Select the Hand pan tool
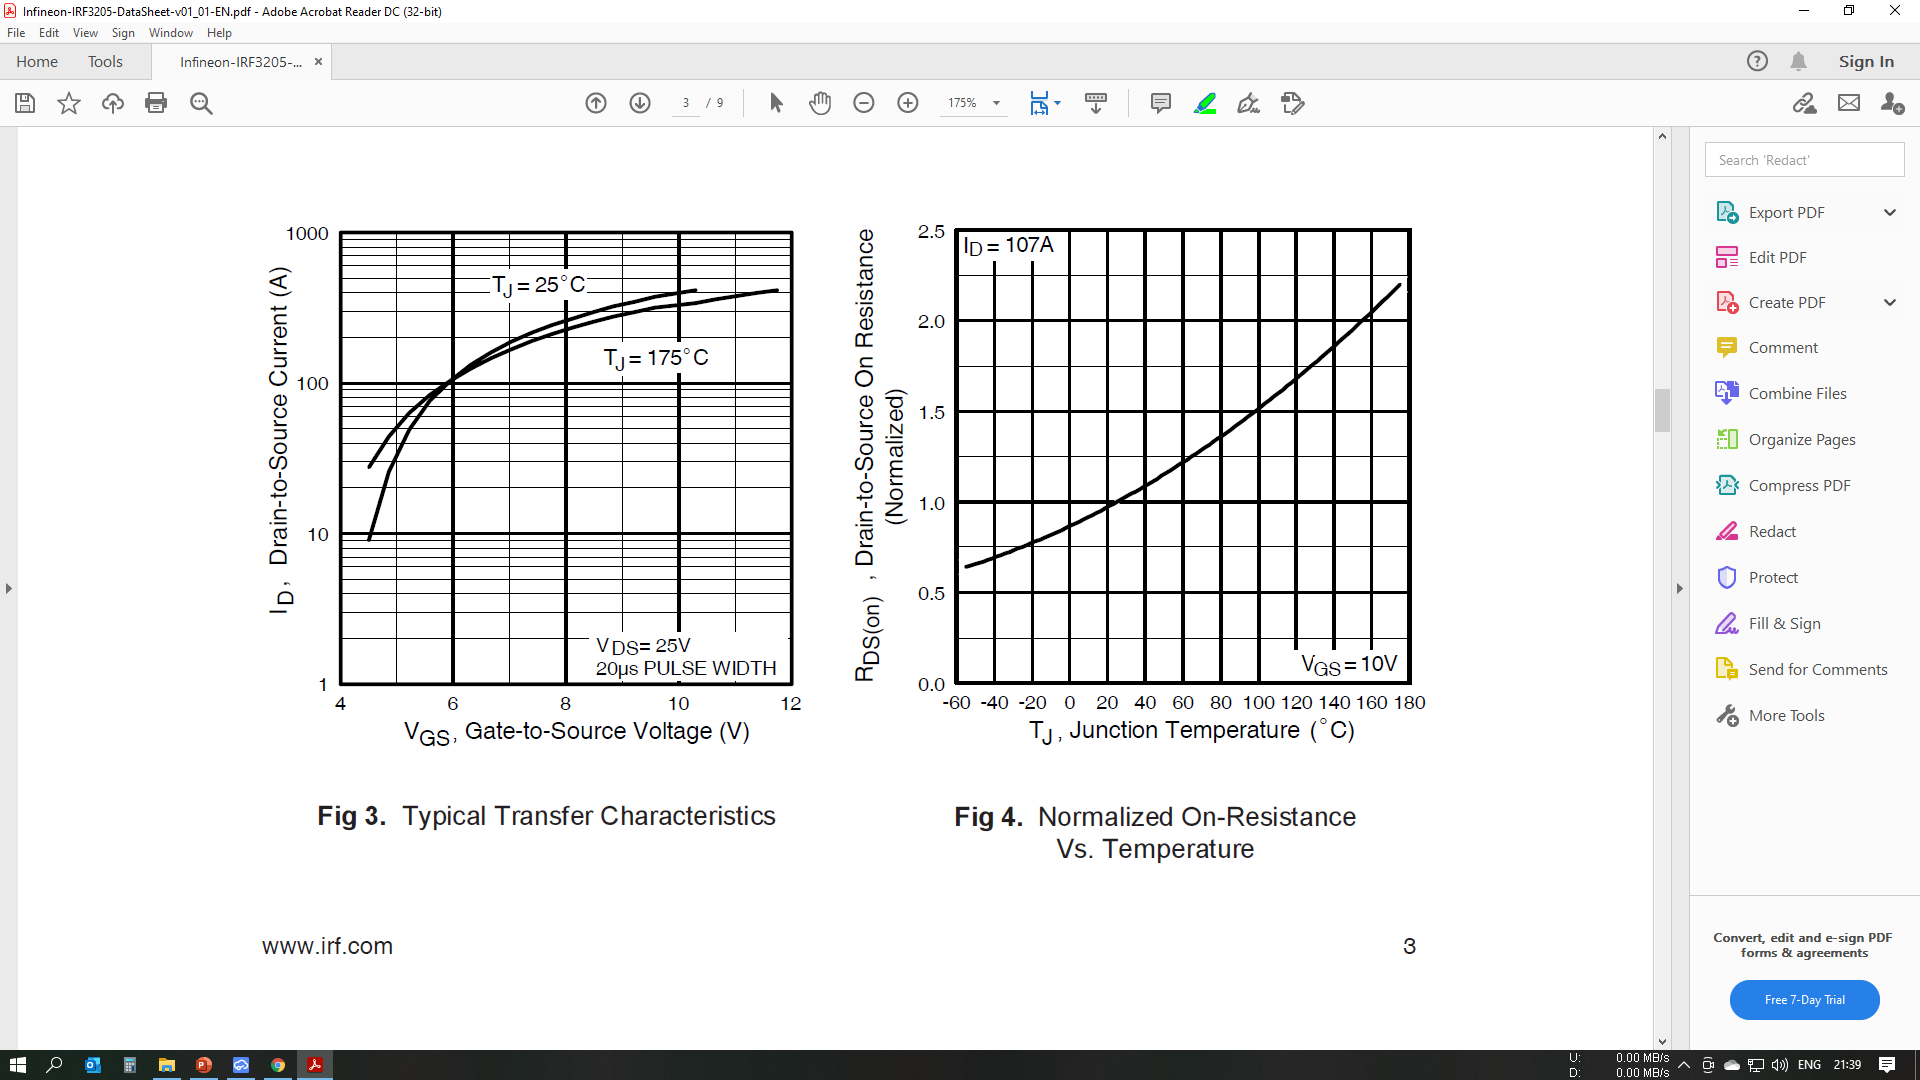 point(820,103)
